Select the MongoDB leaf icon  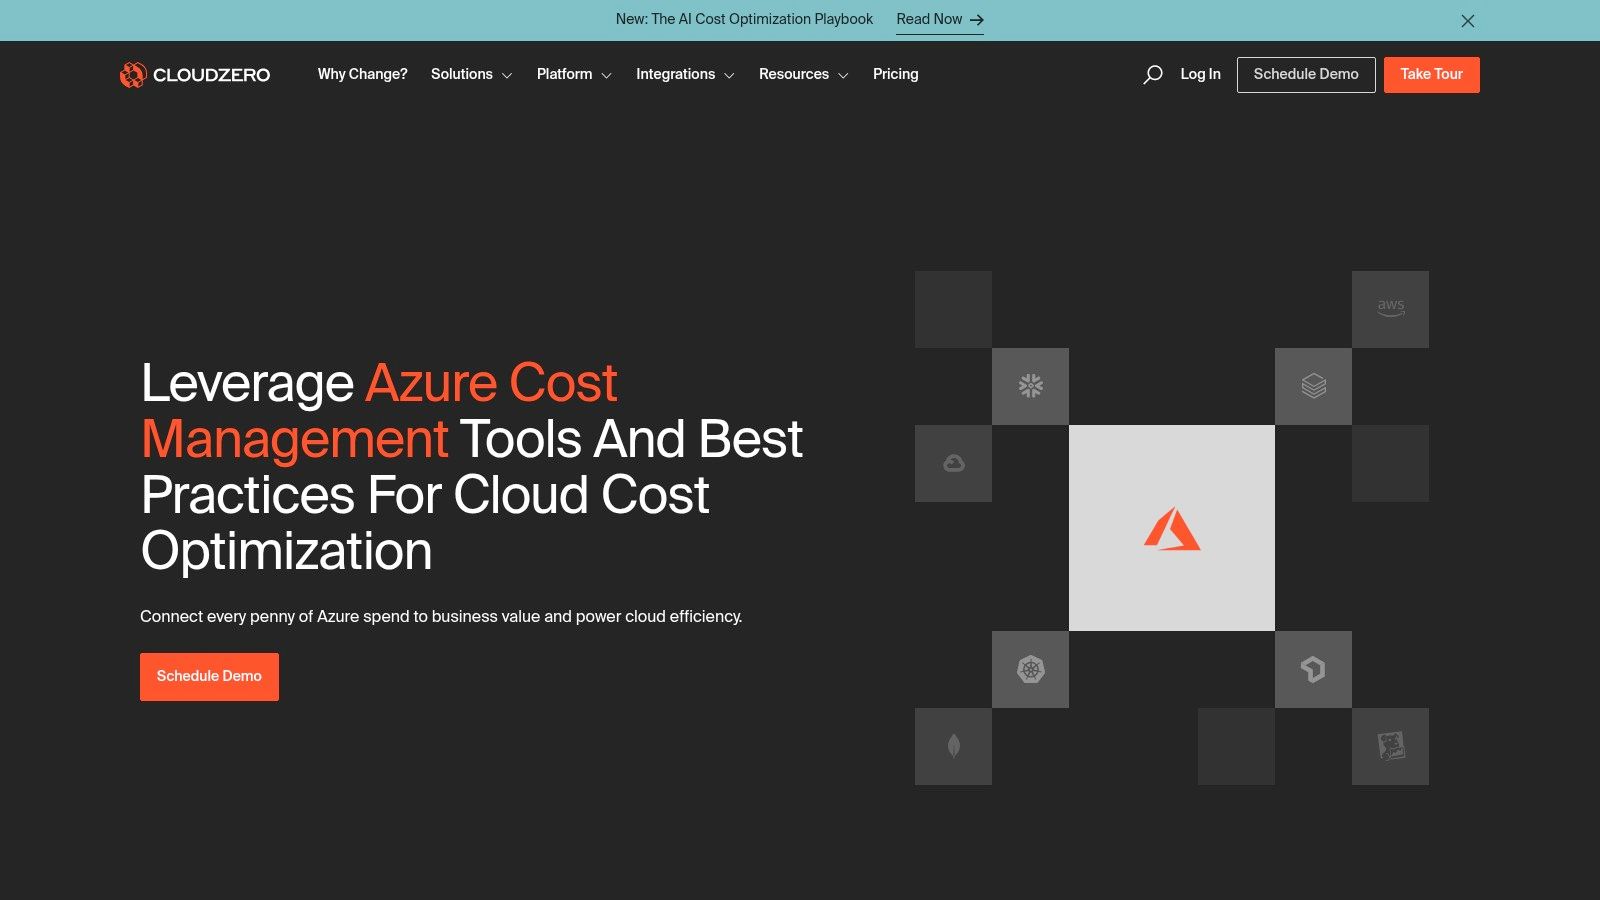953,746
